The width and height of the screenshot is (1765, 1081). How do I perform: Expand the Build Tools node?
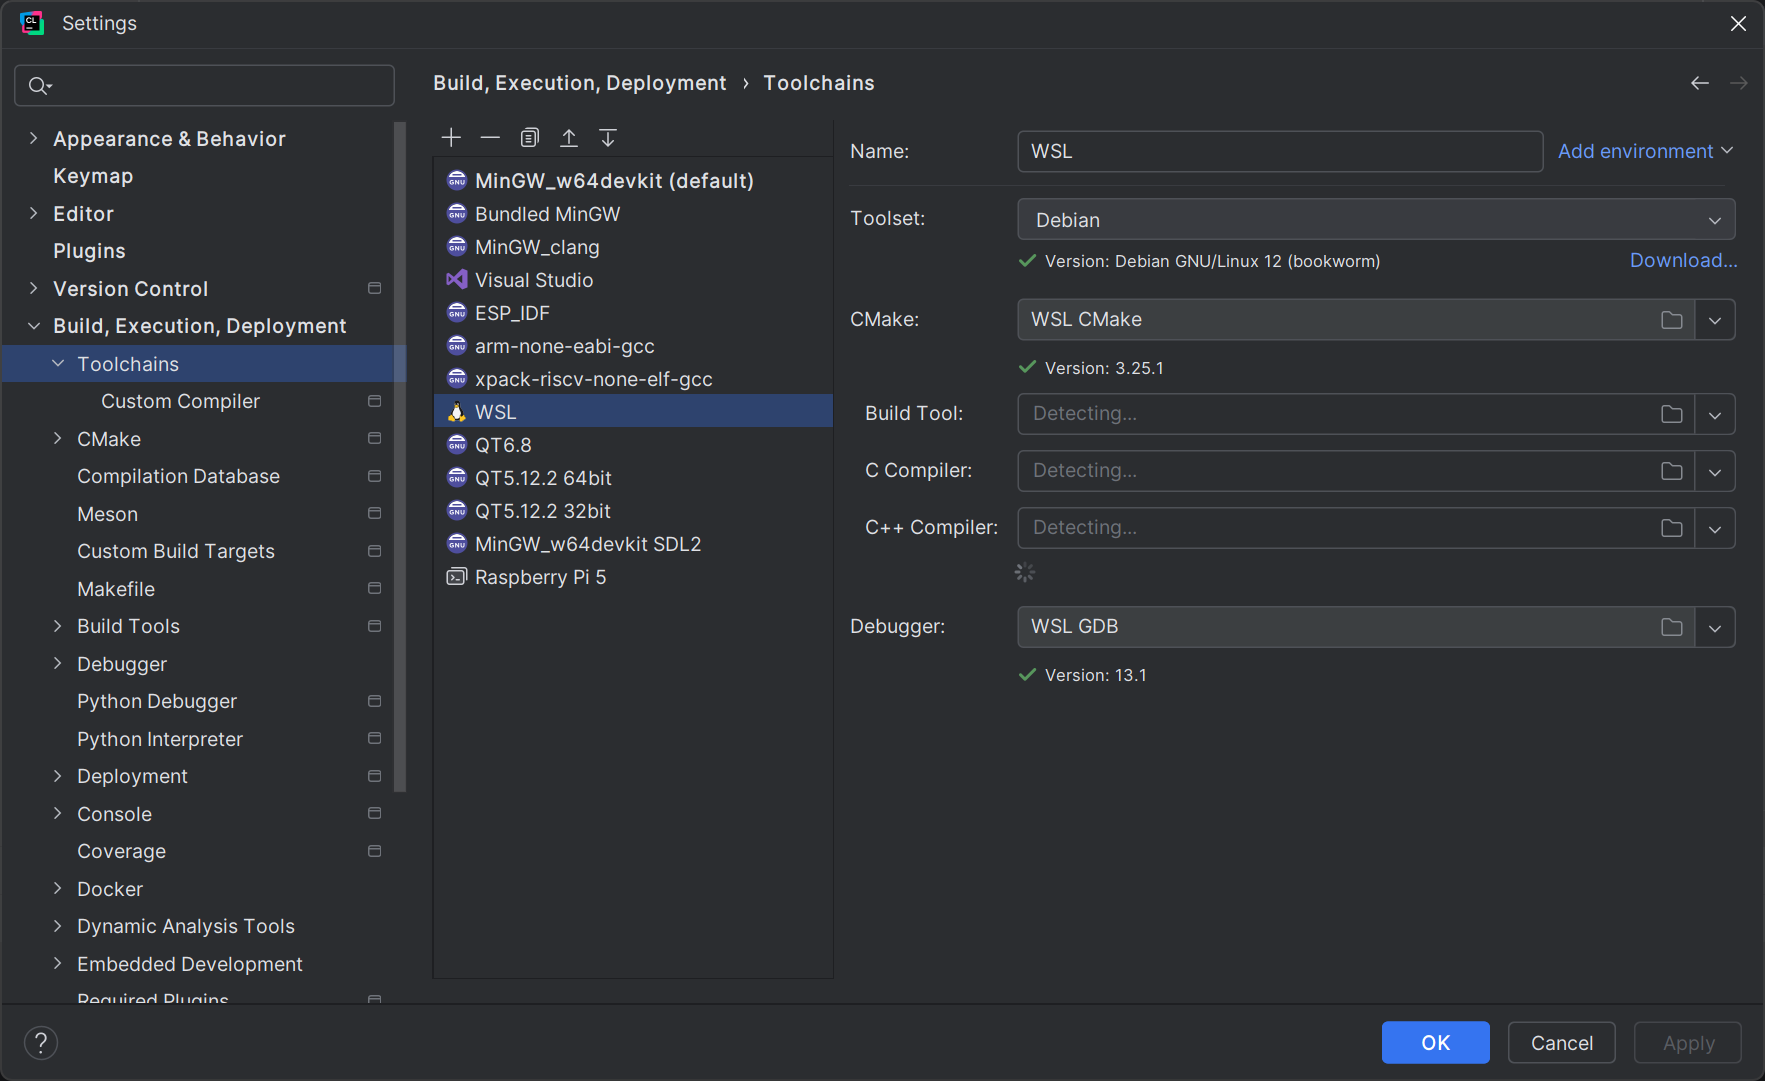pyautogui.click(x=58, y=626)
